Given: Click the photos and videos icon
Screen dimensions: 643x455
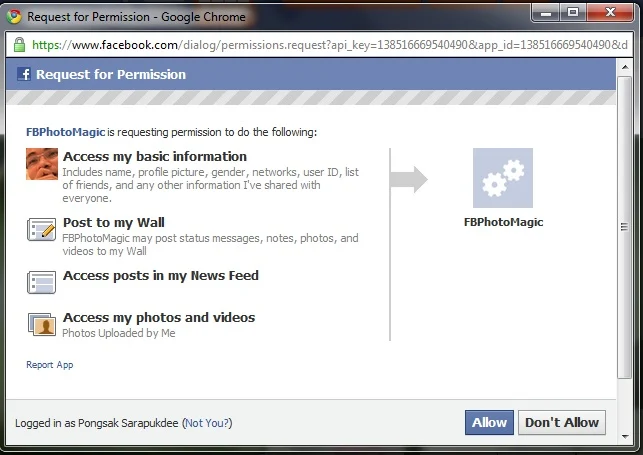Looking at the screenshot, I should coord(41,324).
